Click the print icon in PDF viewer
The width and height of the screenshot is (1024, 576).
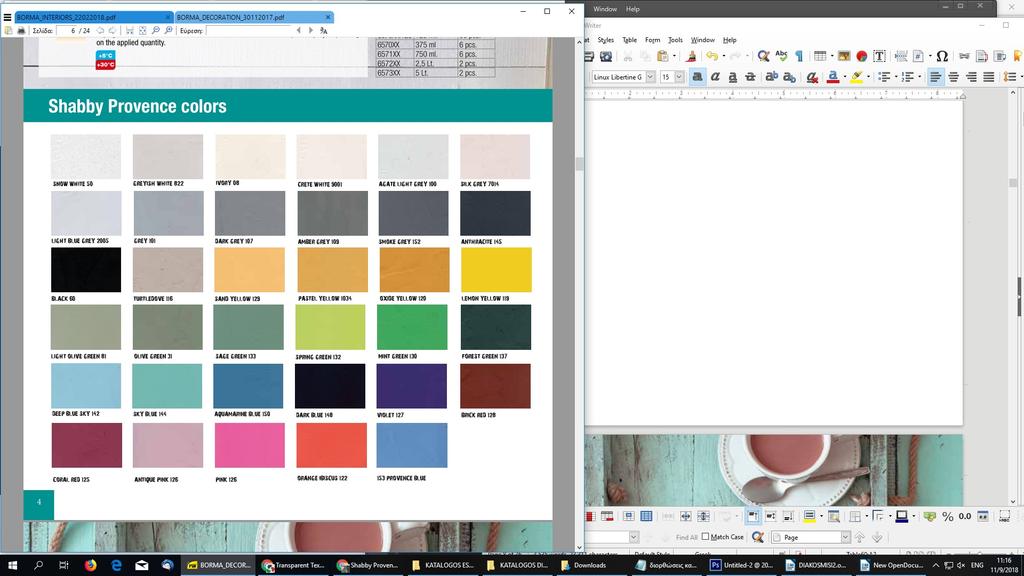[x=21, y=31]
